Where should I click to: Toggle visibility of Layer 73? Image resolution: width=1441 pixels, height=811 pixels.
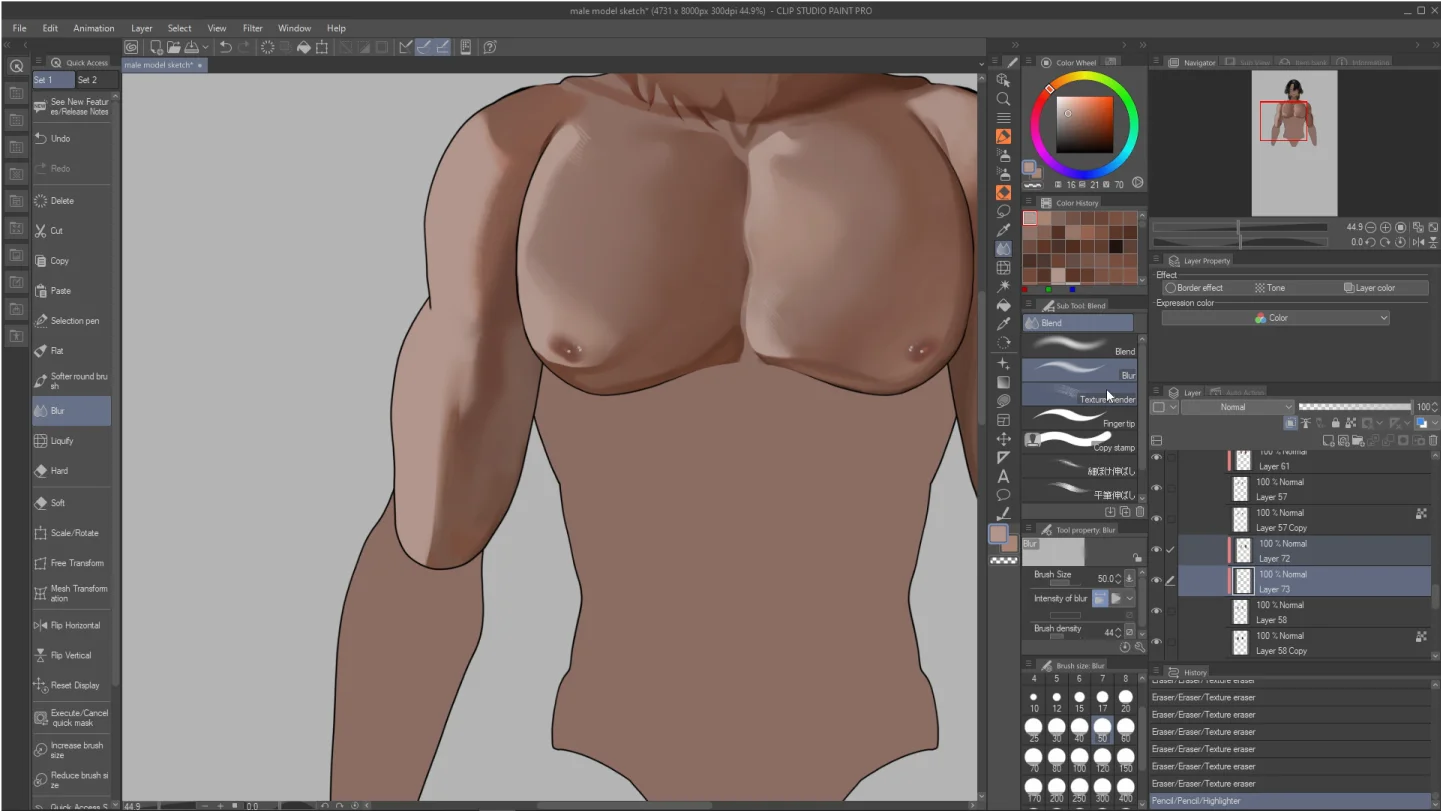tap(1157, 580)
